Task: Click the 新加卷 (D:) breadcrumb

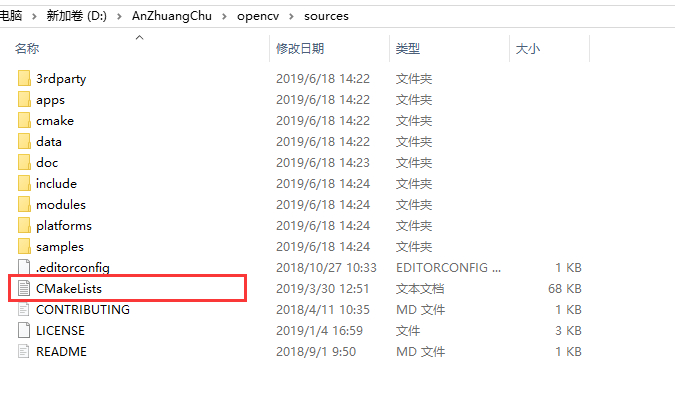Action: tap(77, 16)
